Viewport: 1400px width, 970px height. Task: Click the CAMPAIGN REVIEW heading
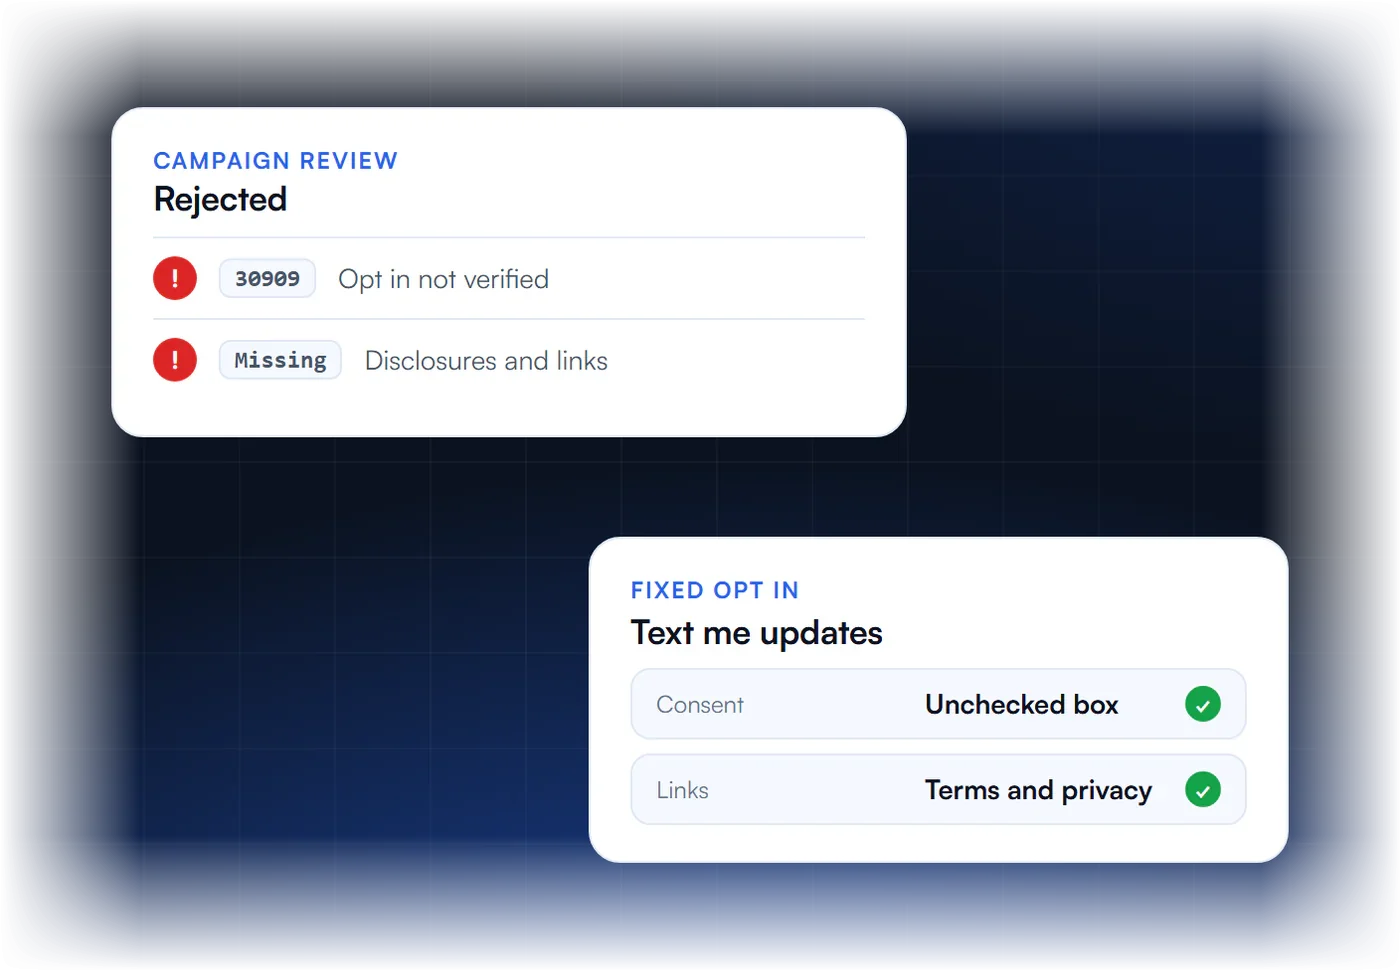tap(275, 161)
